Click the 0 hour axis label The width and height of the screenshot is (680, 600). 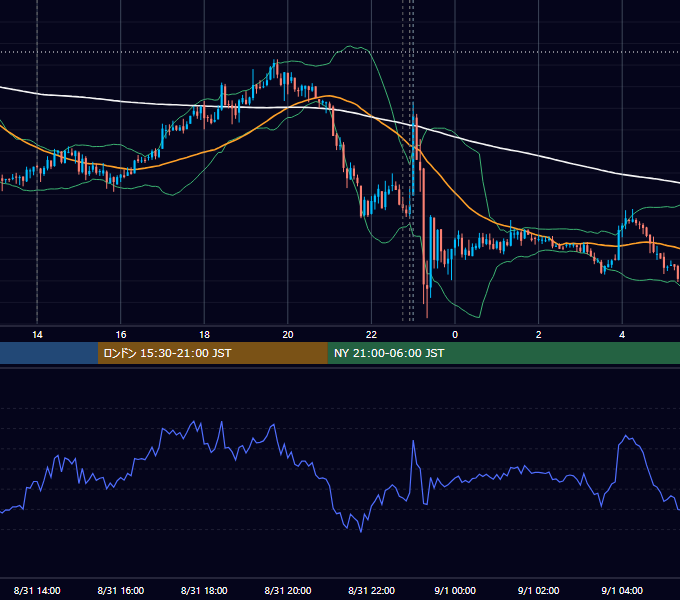(x=455, y=335)
